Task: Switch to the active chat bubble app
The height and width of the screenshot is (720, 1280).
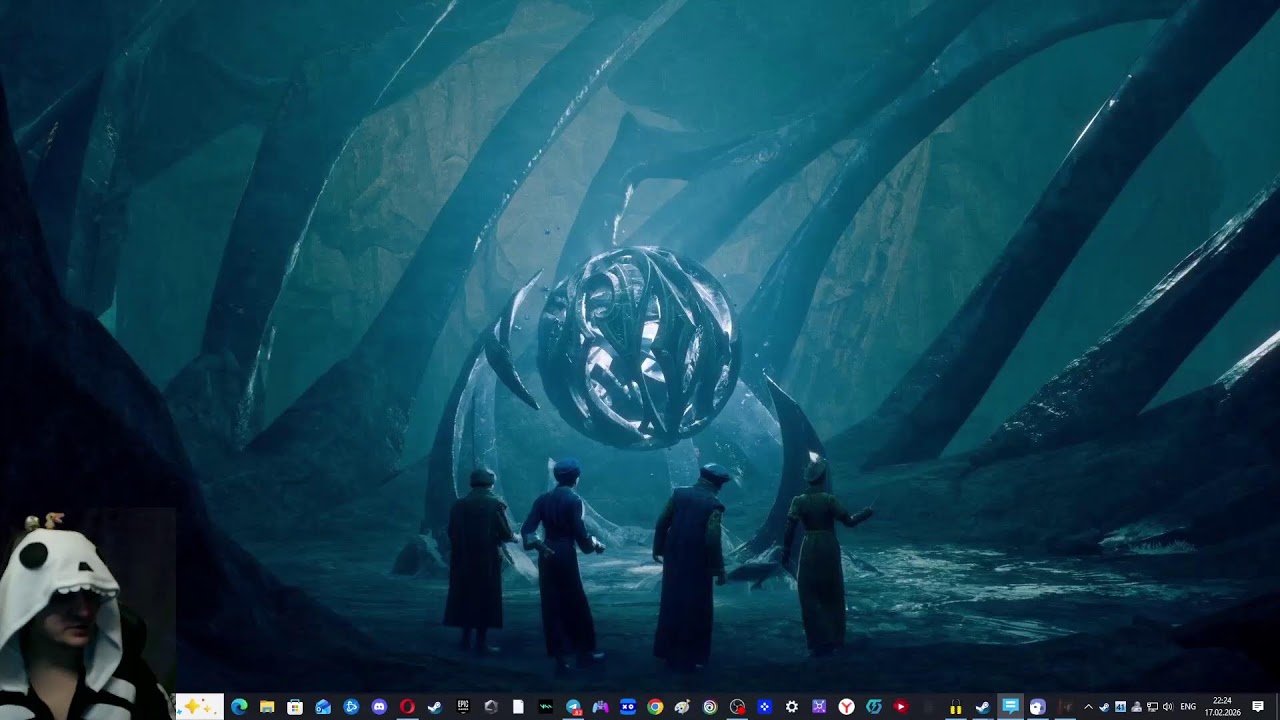Action: pos(1010,706)
